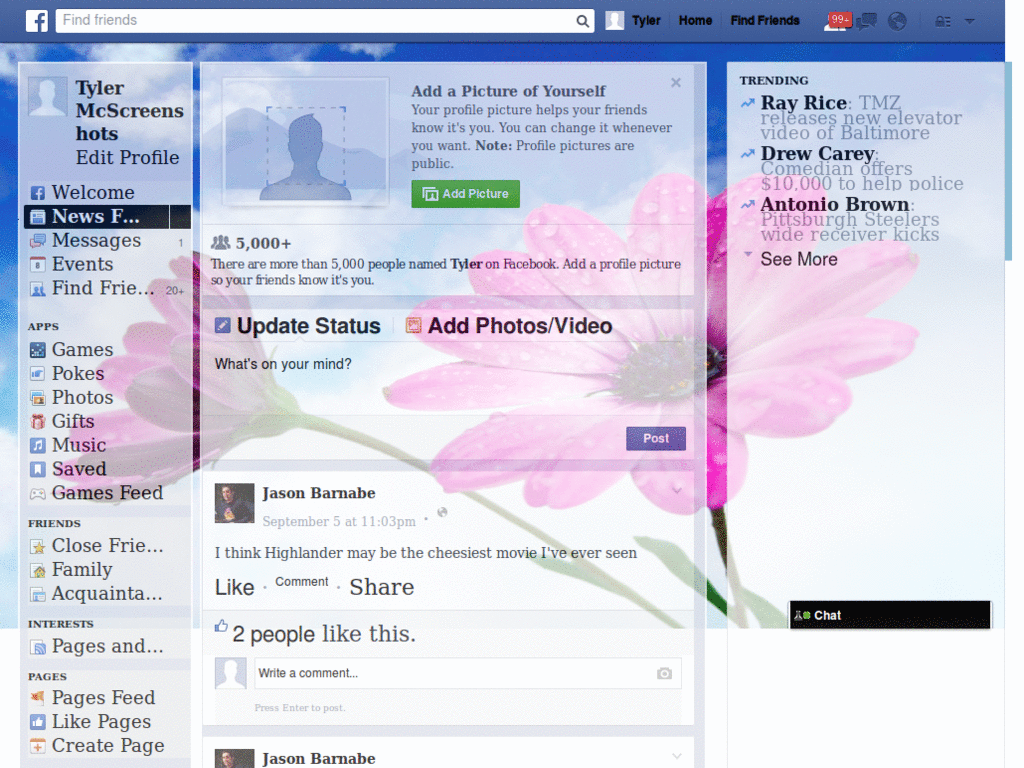Open the Chat bar
The width and height of the screenshot is (1024, 768).
click(890, 615)
